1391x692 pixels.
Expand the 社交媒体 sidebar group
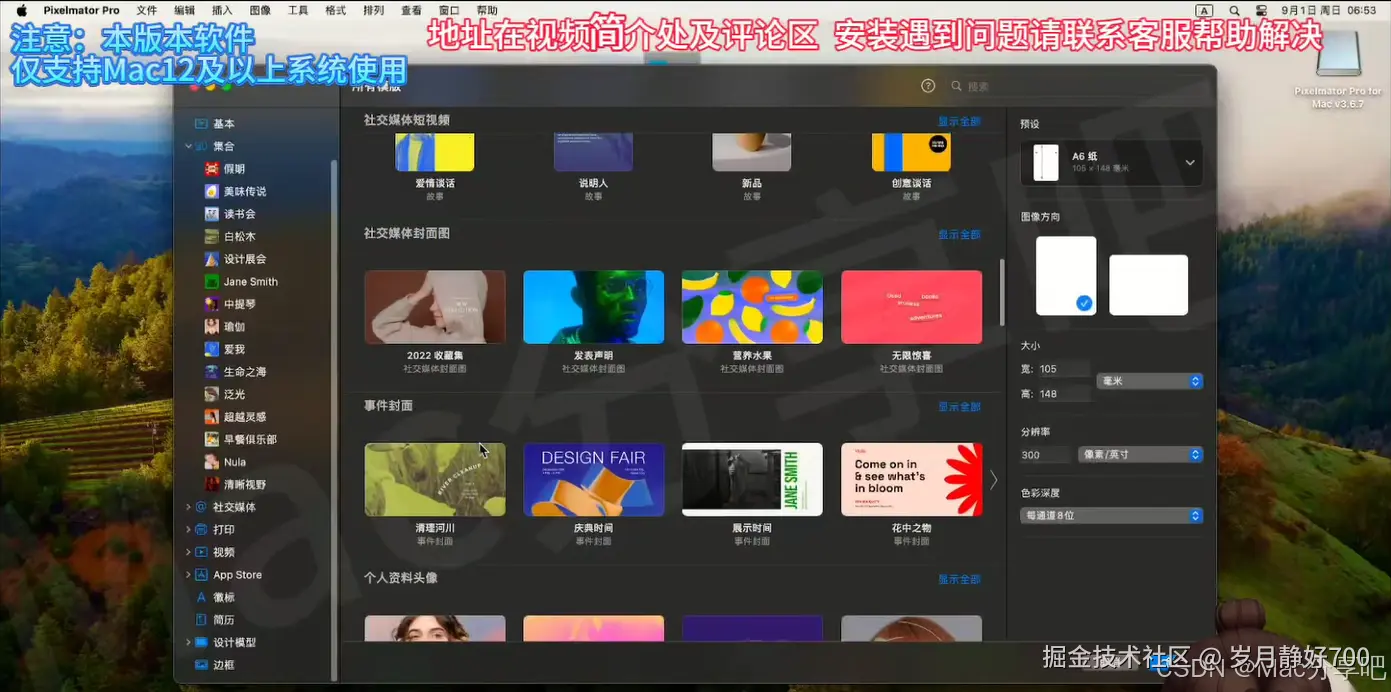(187, 507)
